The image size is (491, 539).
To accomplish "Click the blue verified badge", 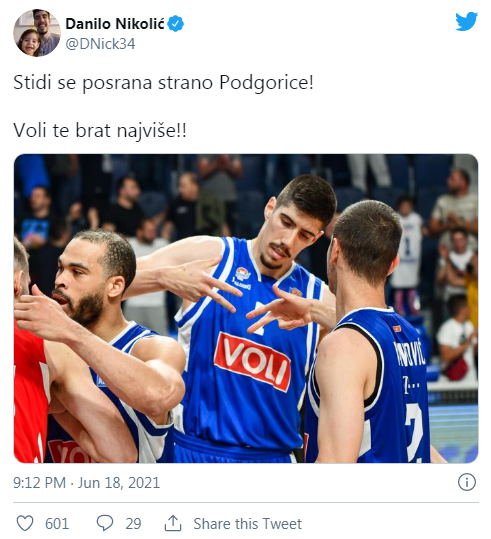I will click(x=176, y=24).
